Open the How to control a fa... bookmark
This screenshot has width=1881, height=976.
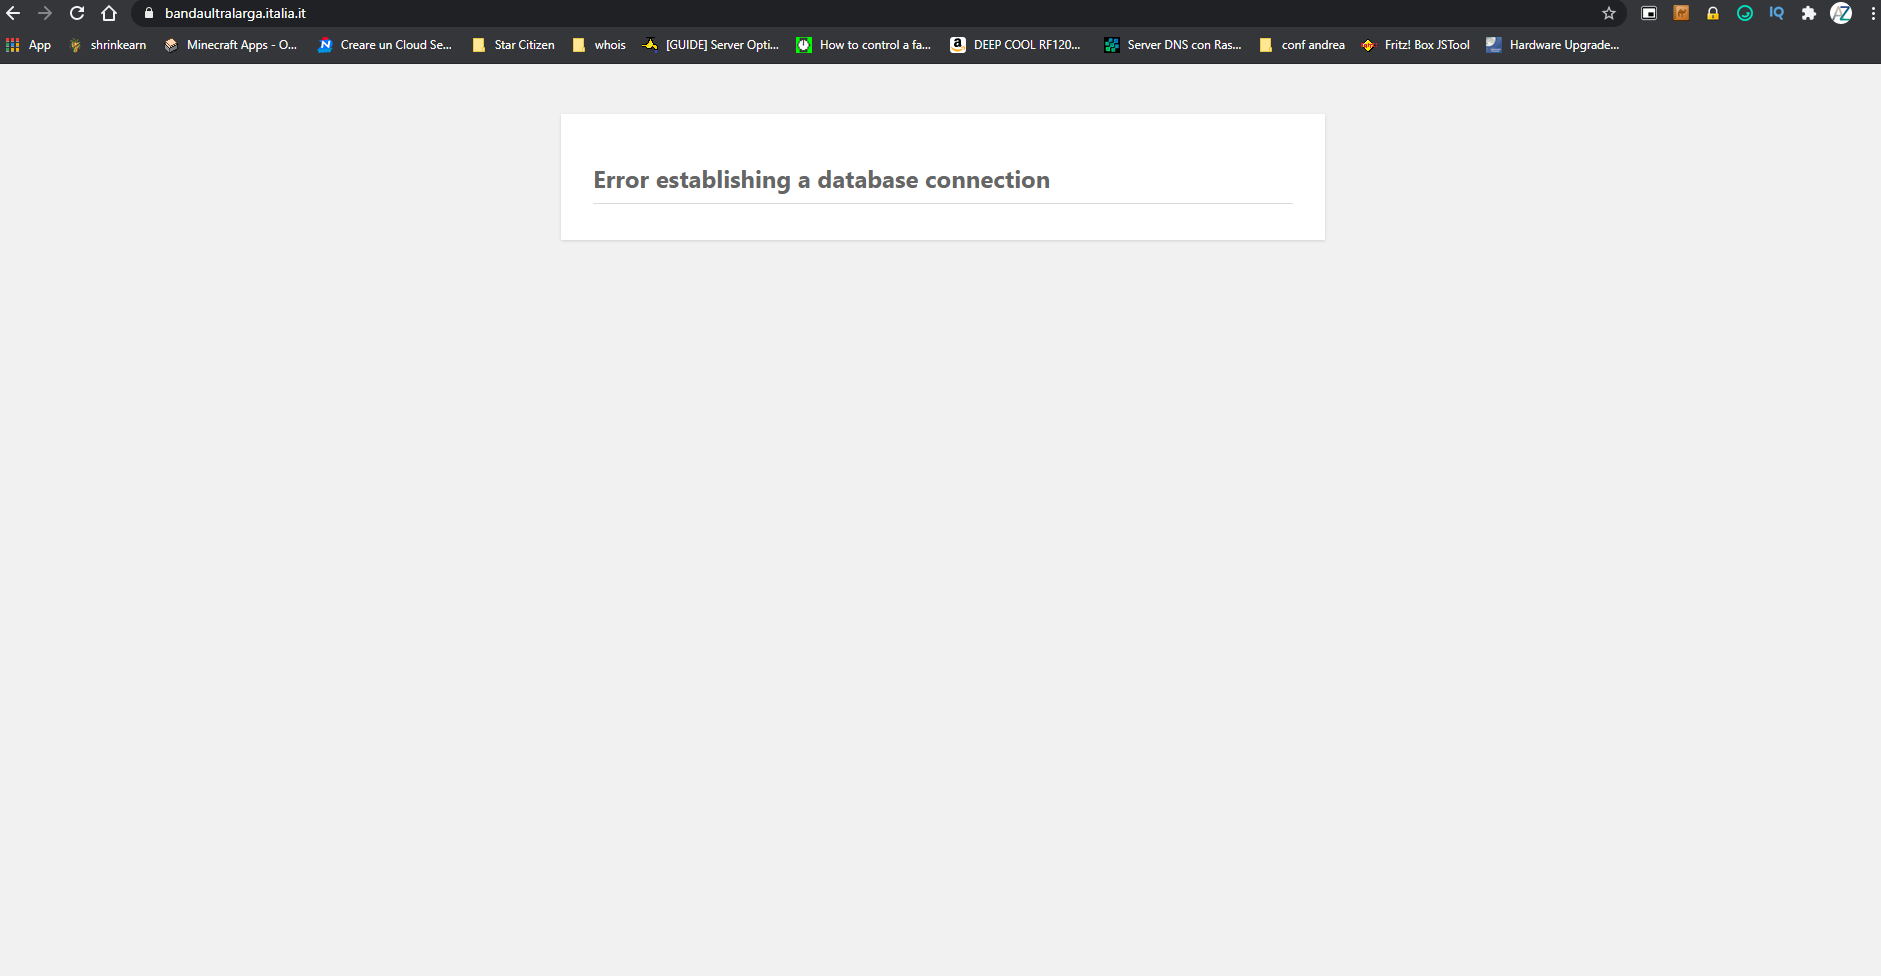864,45
